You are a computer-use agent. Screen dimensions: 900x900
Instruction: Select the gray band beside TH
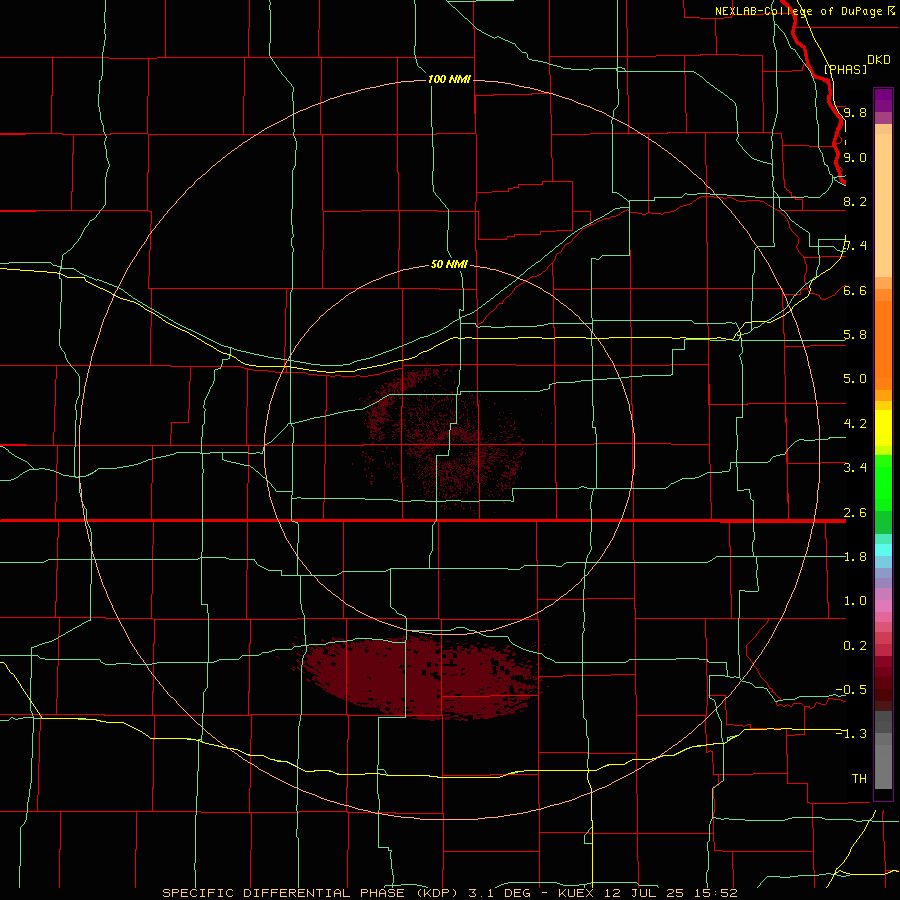(883, 769)
